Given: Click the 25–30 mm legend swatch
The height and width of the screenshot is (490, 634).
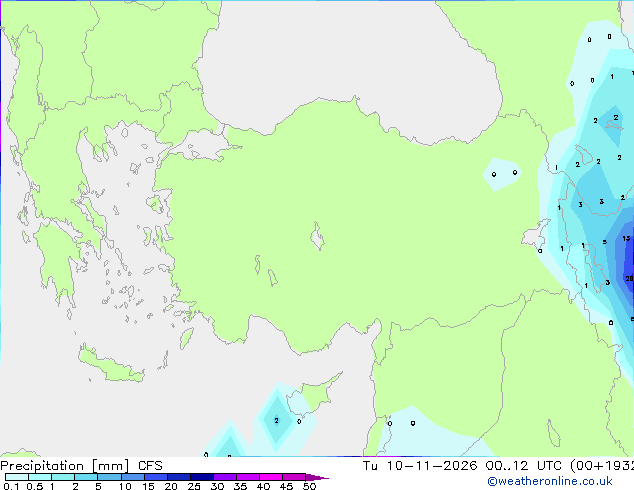Looking at the screenshot, I should [202, 477].
